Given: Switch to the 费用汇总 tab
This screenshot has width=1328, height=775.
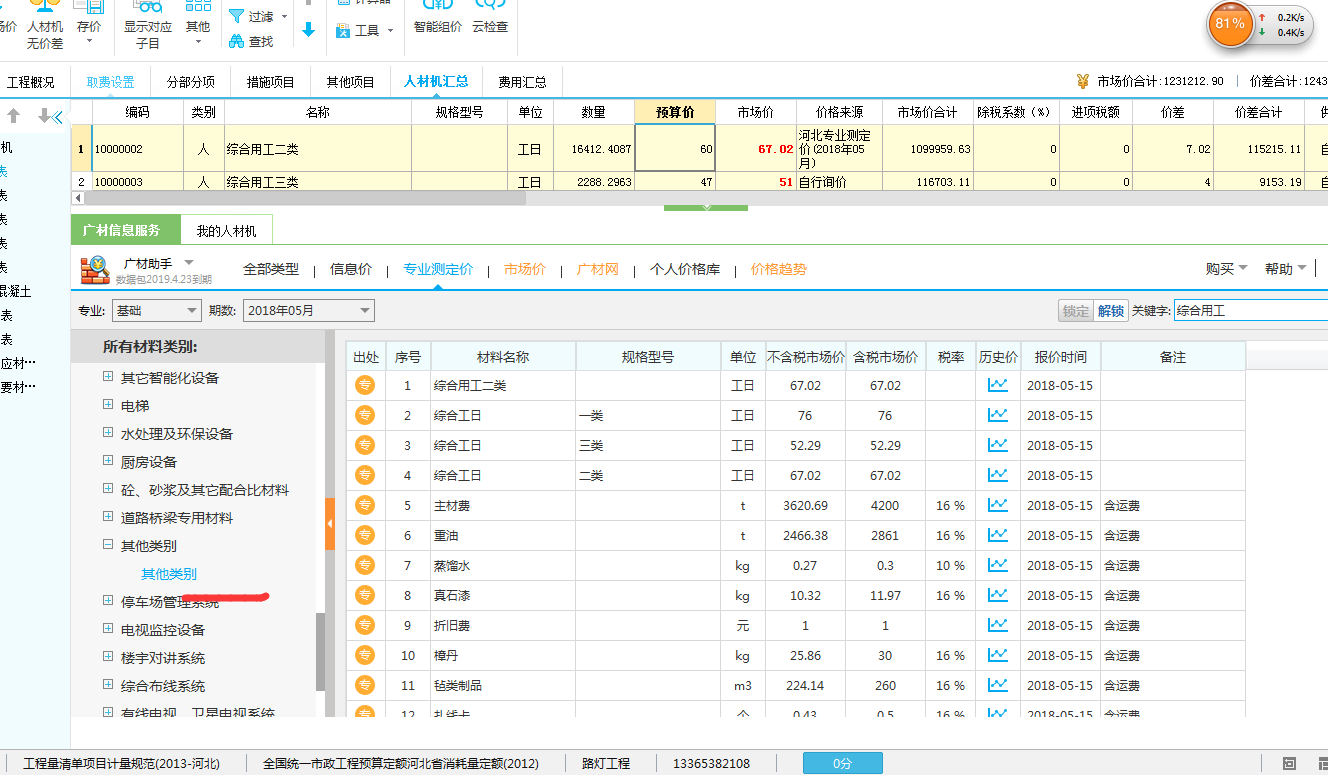Looking at the screenshot, I should tap(522, 82).
